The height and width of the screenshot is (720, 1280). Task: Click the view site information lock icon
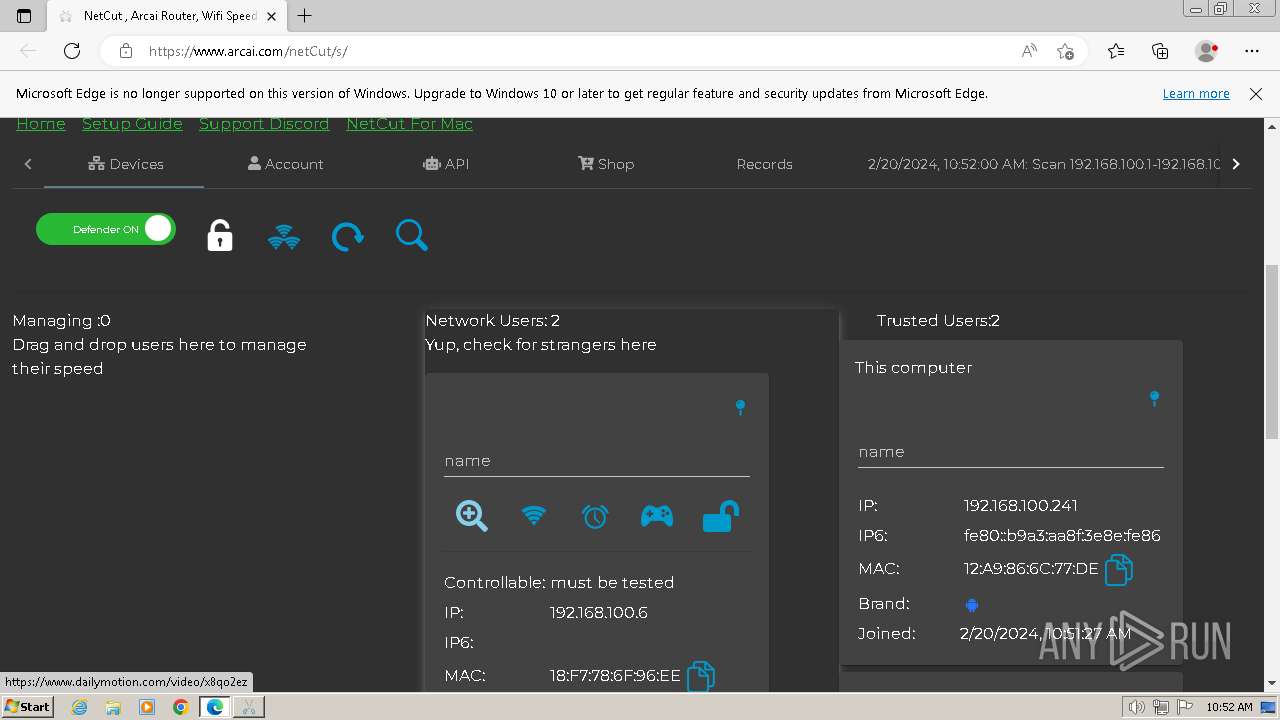click(x=125, y=51)
